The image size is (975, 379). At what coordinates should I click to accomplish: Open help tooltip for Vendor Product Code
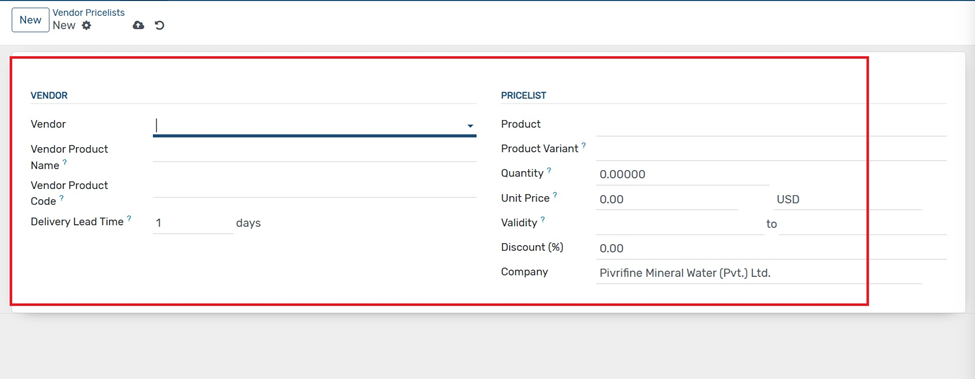click(62, 199)
